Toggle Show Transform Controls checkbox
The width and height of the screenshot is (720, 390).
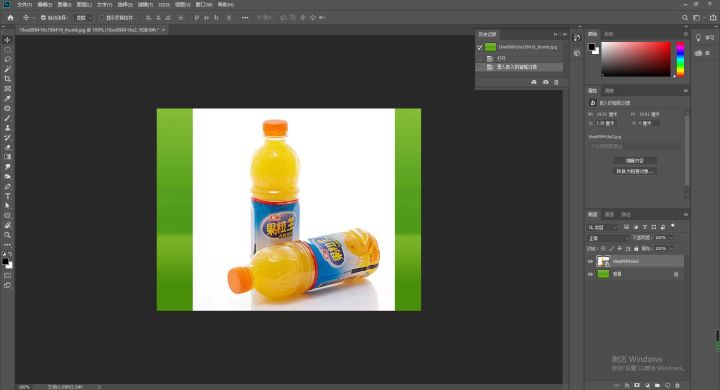coord(102,17)
